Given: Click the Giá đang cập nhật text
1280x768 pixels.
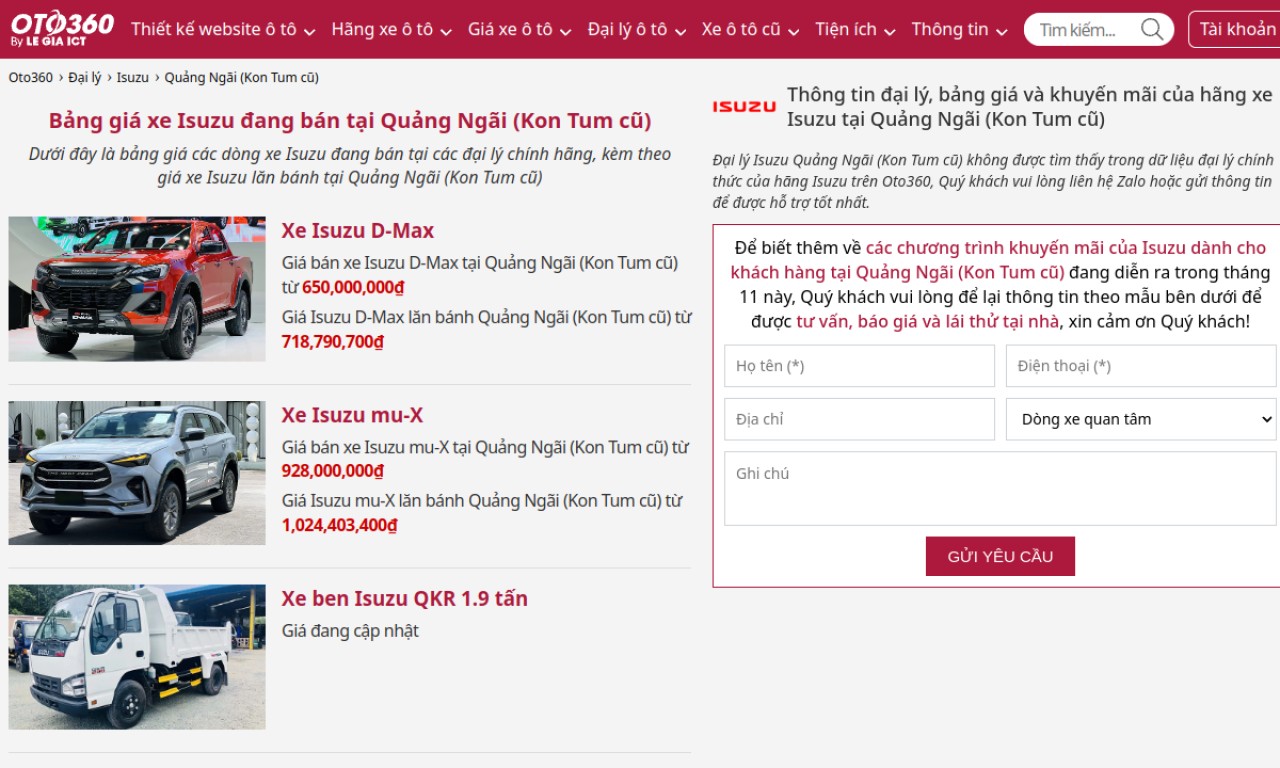Looking at the screenshot, I should click(350, 630).
